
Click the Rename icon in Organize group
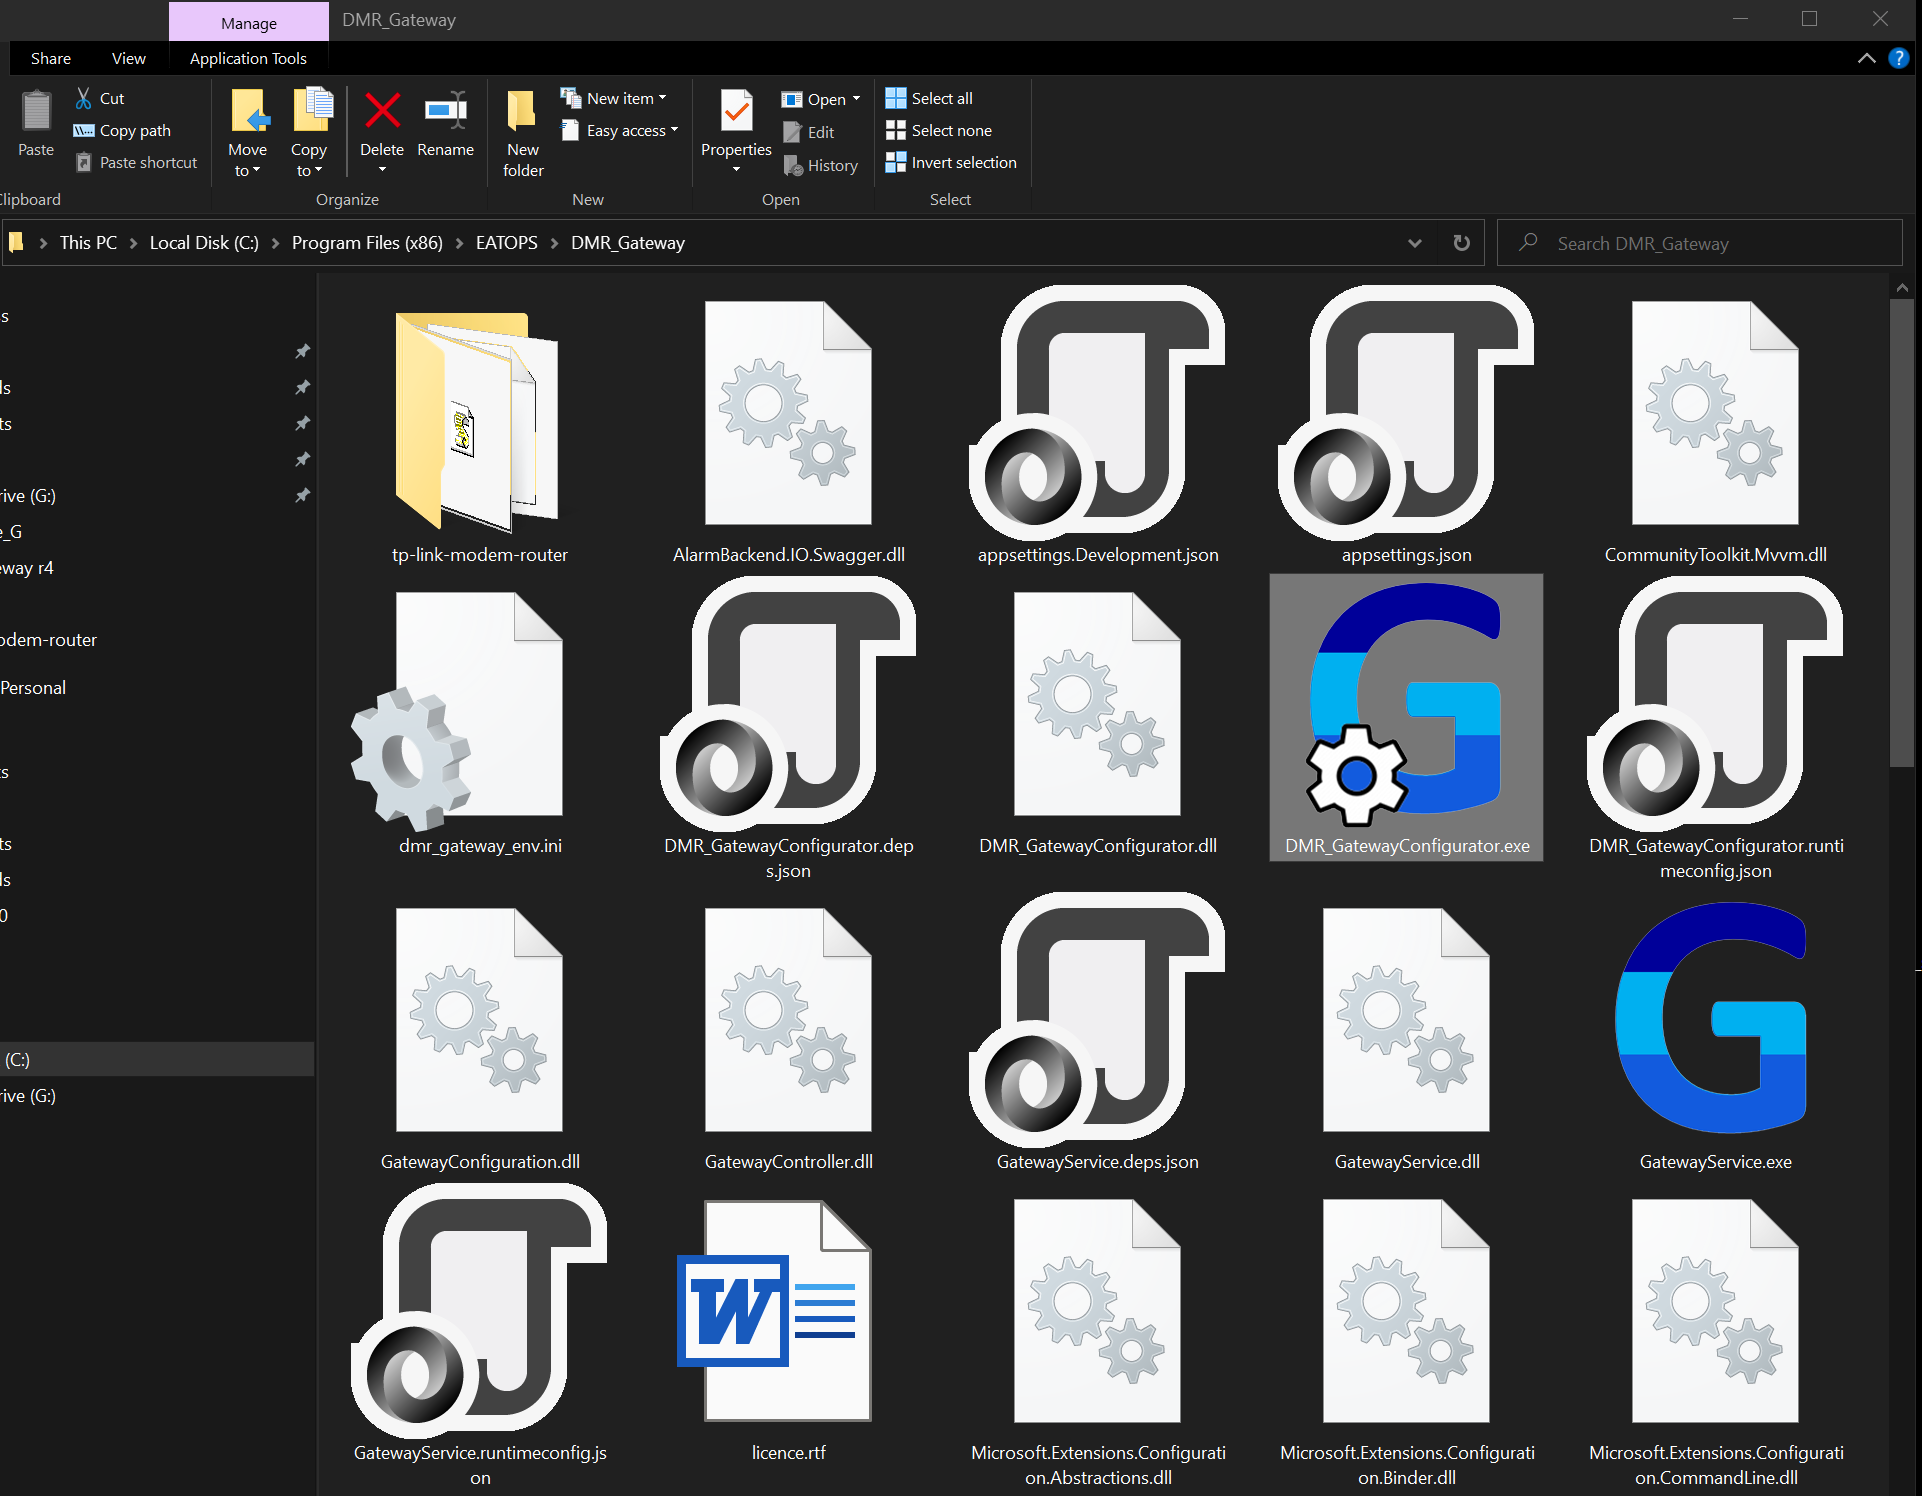click(x=445, y=112)
